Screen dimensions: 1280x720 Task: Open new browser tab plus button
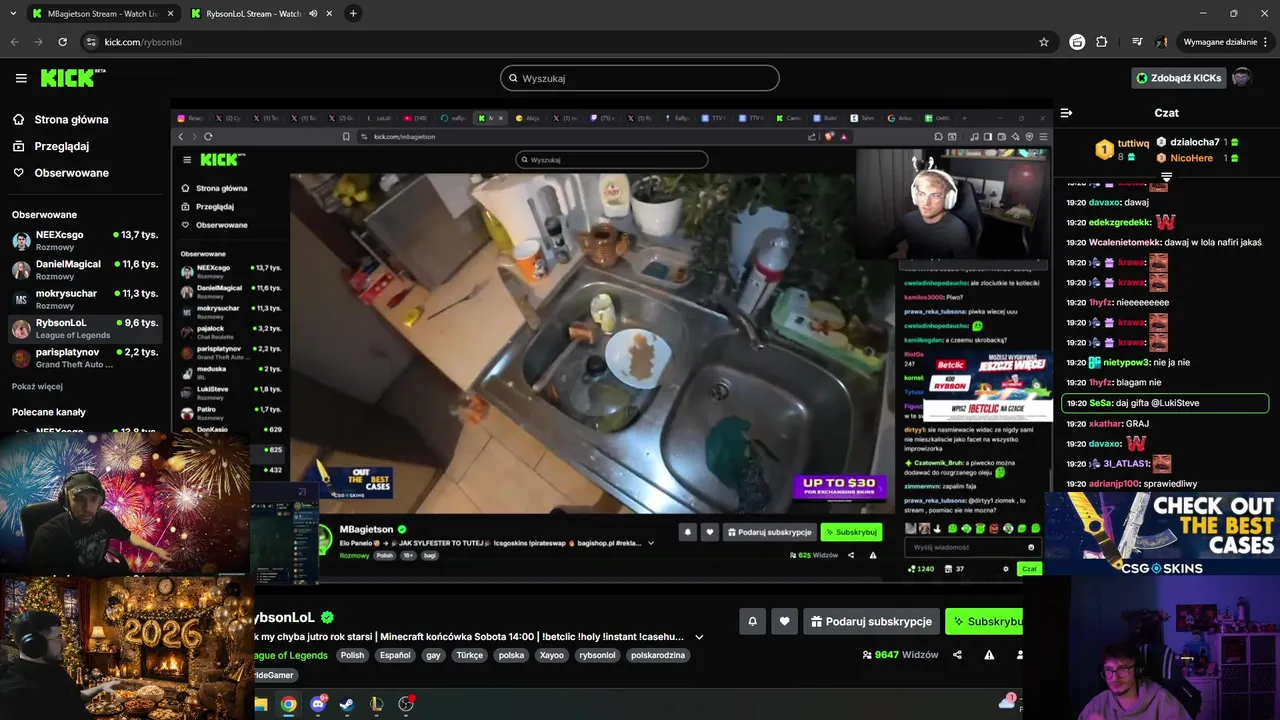tap(353, 14)
